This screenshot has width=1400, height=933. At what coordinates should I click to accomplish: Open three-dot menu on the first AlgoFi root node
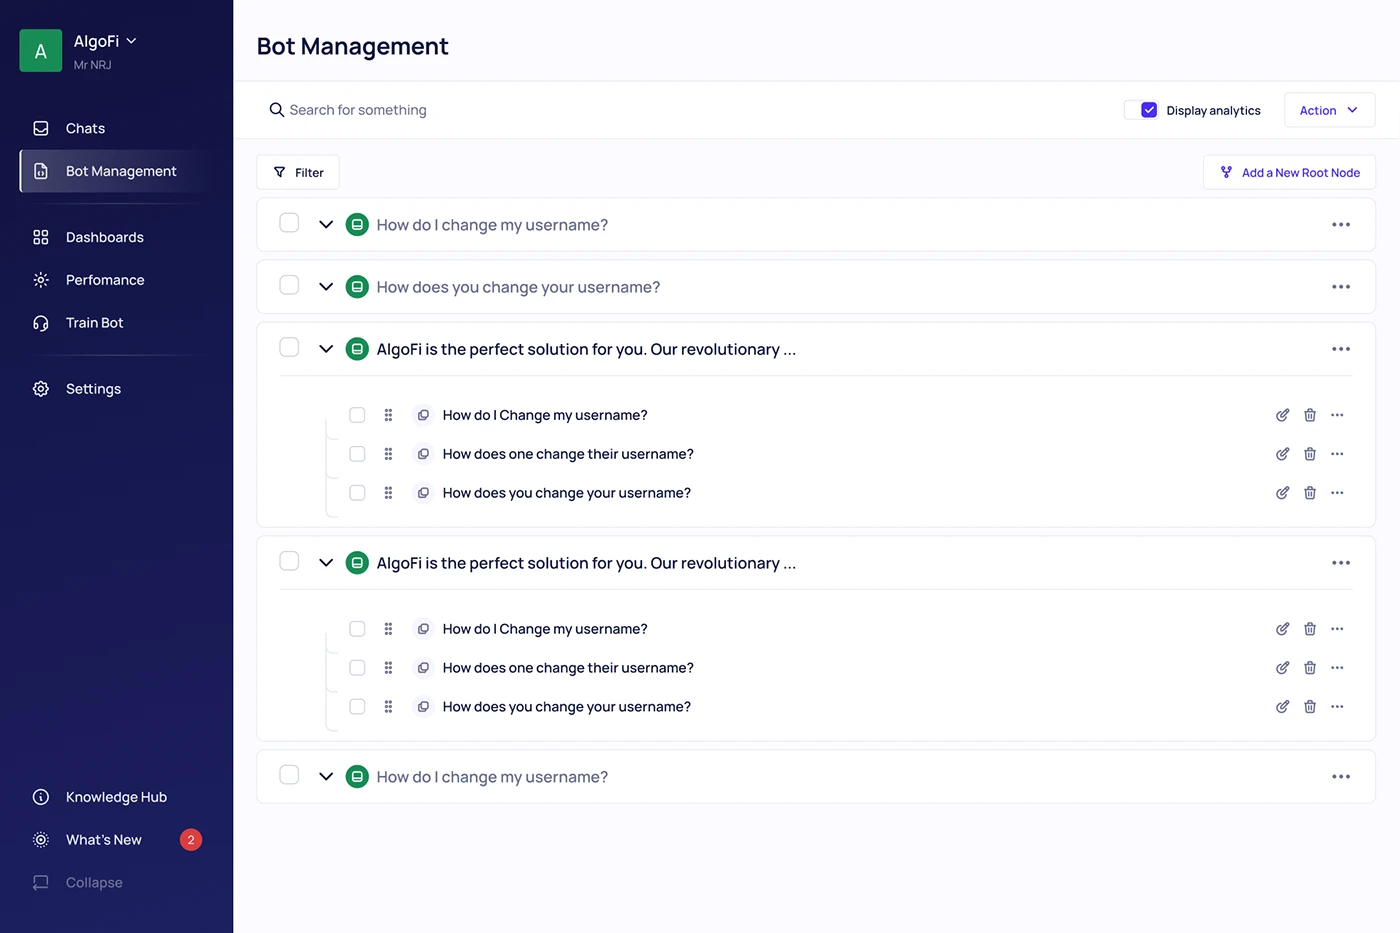click(1341, 349)
